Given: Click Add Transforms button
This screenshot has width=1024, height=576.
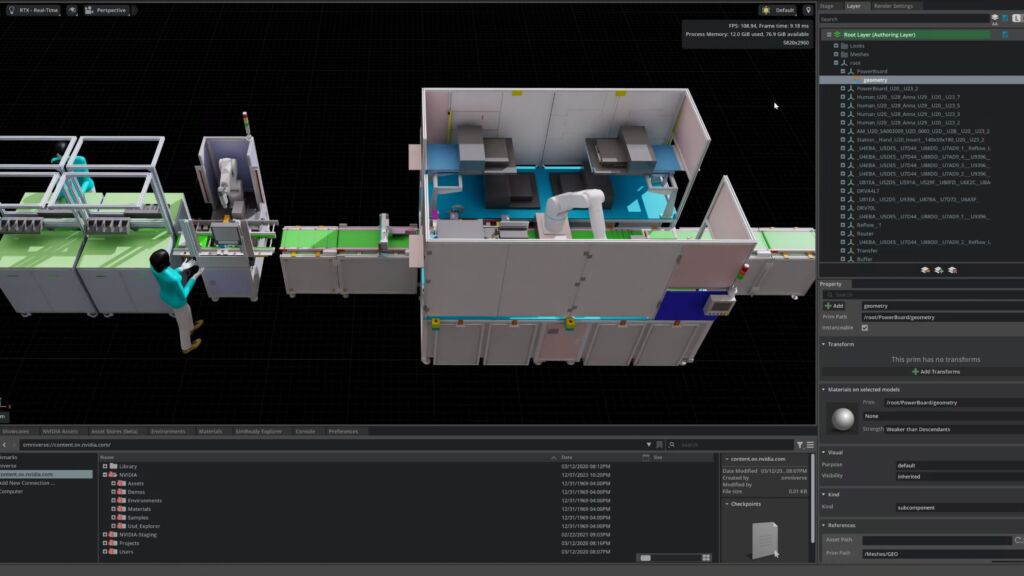Looking at the screenshot, I should tap(935, 371).
